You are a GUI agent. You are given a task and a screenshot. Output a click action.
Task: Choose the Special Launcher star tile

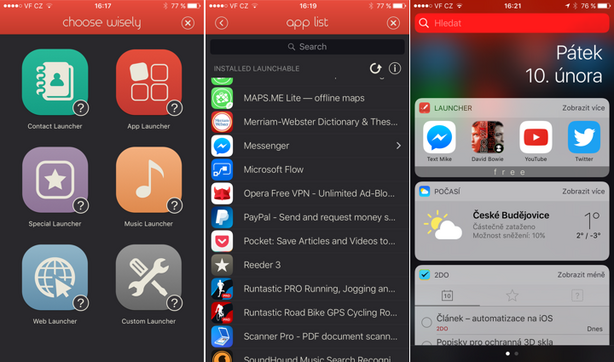55,180
